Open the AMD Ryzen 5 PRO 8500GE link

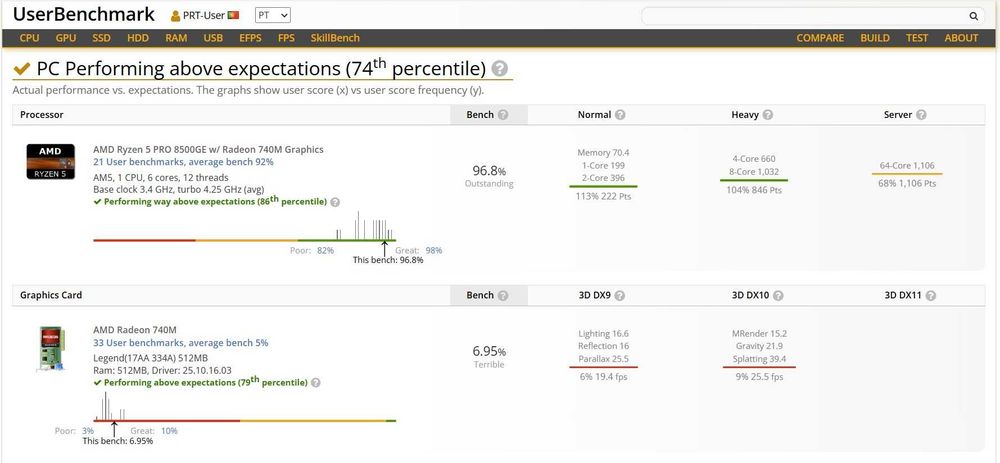[208, 150]
